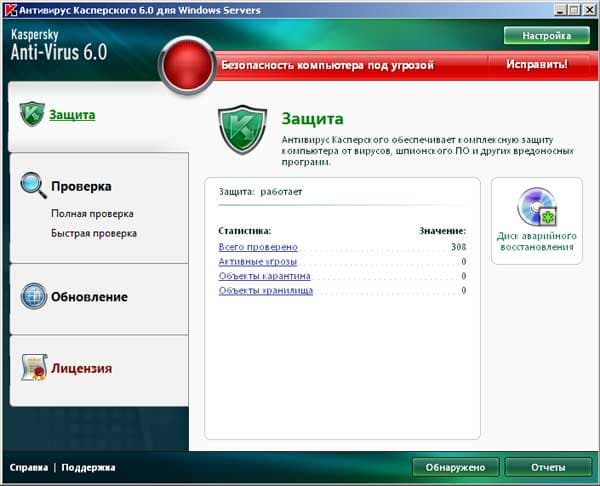The image size is (600, 486).
Task: Maximize the Kaspersky window
Action: tap(574, 10)
